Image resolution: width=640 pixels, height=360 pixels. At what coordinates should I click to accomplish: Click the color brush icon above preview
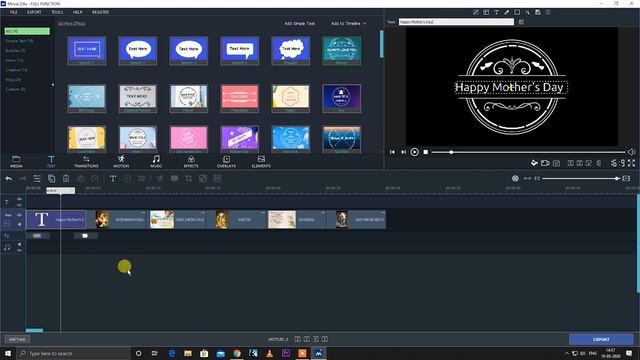[x=507, y=12]
